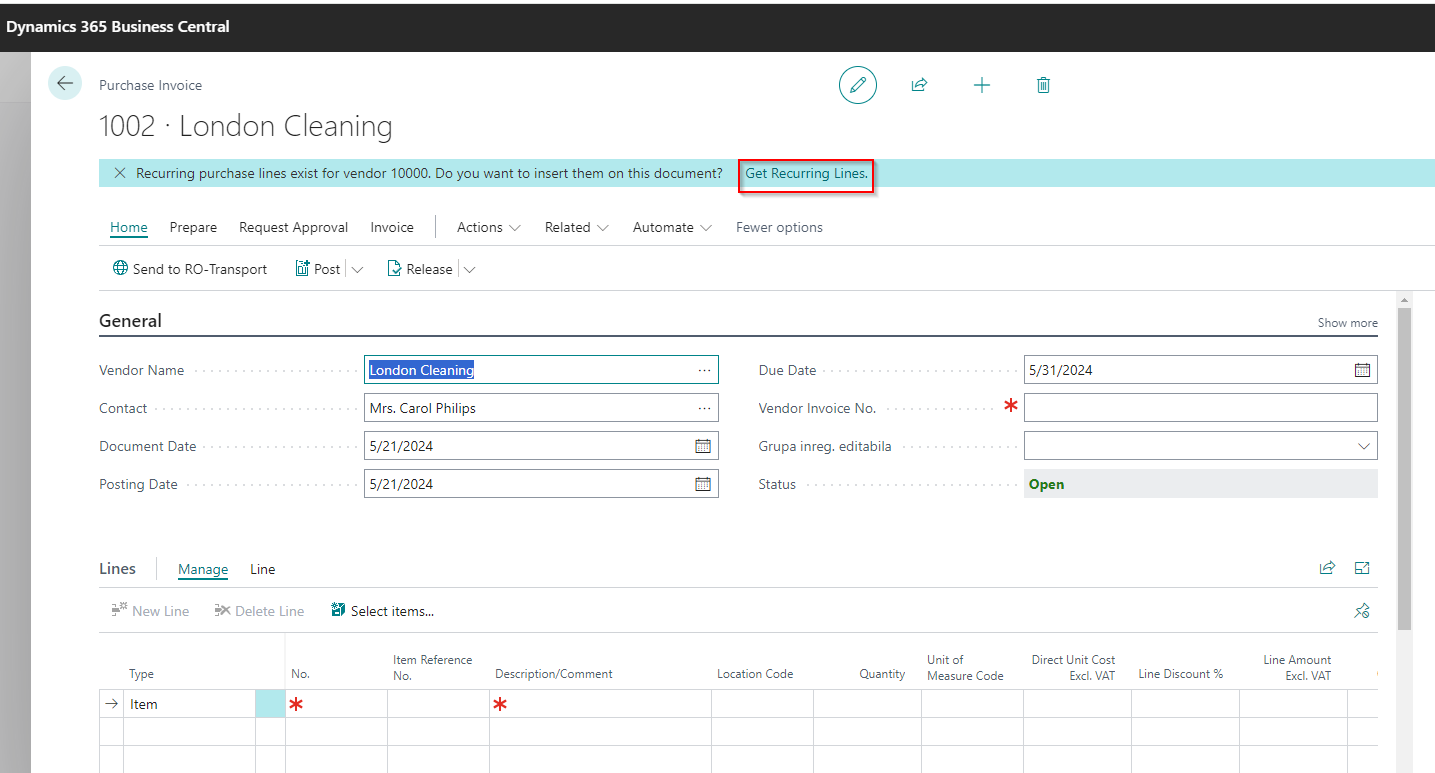Open the Request Approval tab
This screenshot has height=773, width=1435.
[293, 227]
